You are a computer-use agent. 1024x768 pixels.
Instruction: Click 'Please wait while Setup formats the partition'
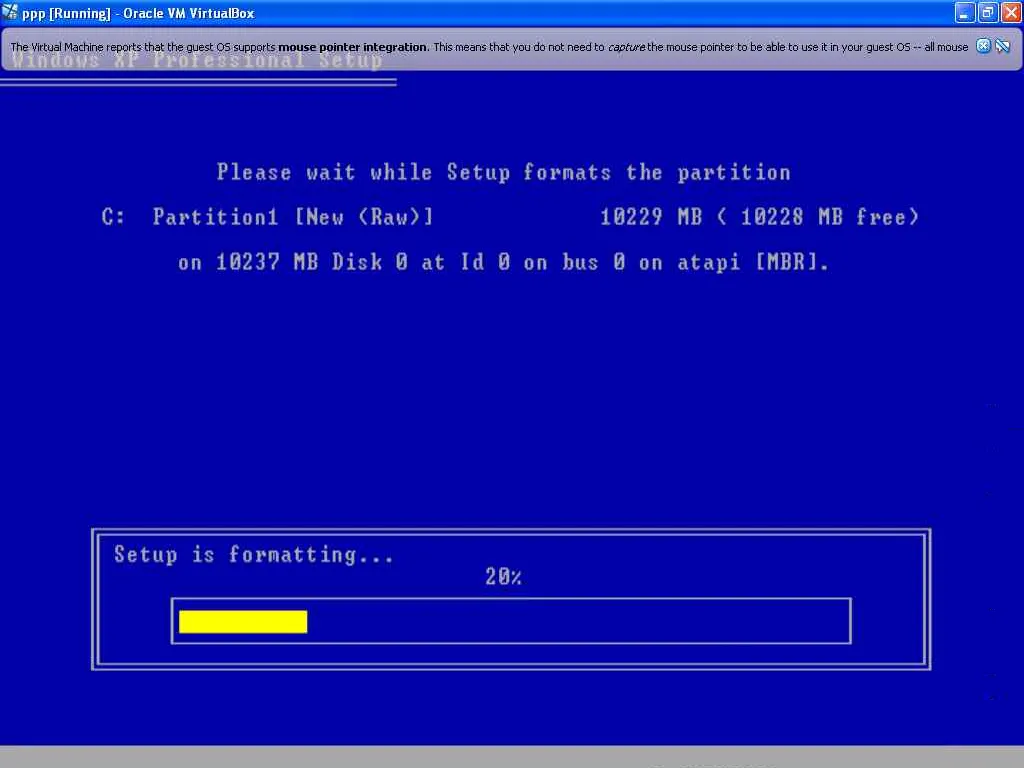[x=504, y=172]
